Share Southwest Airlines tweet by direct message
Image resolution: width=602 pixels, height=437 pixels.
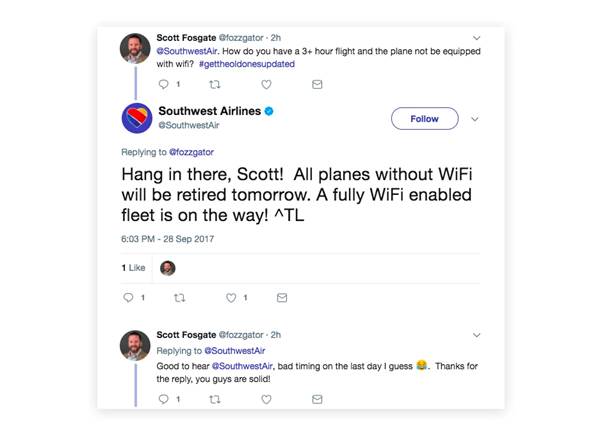[x=282, y=298]
